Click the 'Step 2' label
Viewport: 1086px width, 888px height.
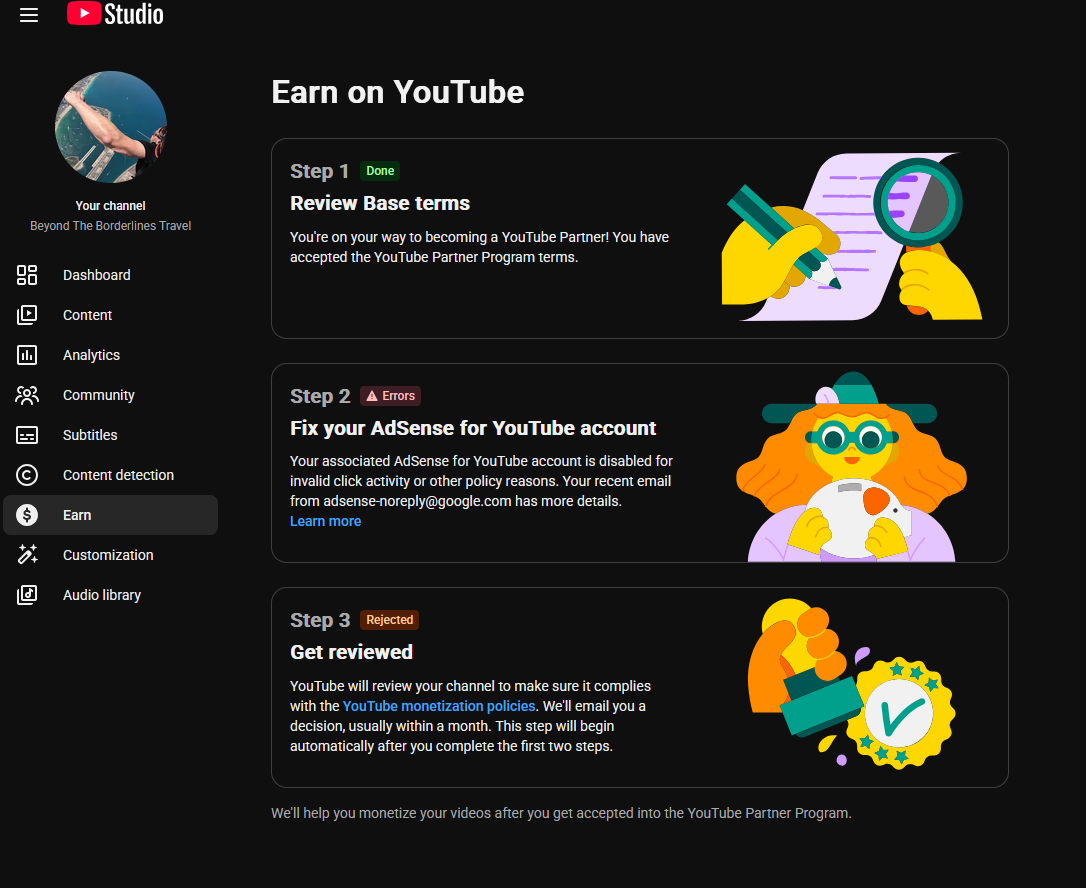tap(320, 396)
